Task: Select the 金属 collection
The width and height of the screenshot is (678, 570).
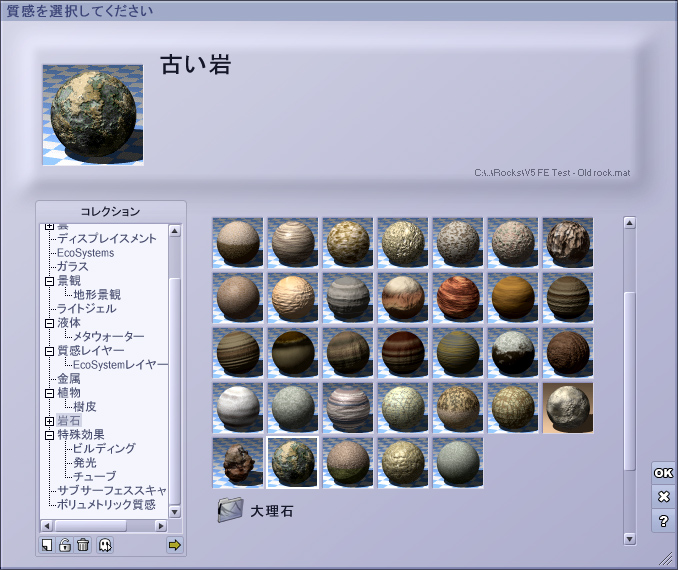Action: (x=69, y=379)
